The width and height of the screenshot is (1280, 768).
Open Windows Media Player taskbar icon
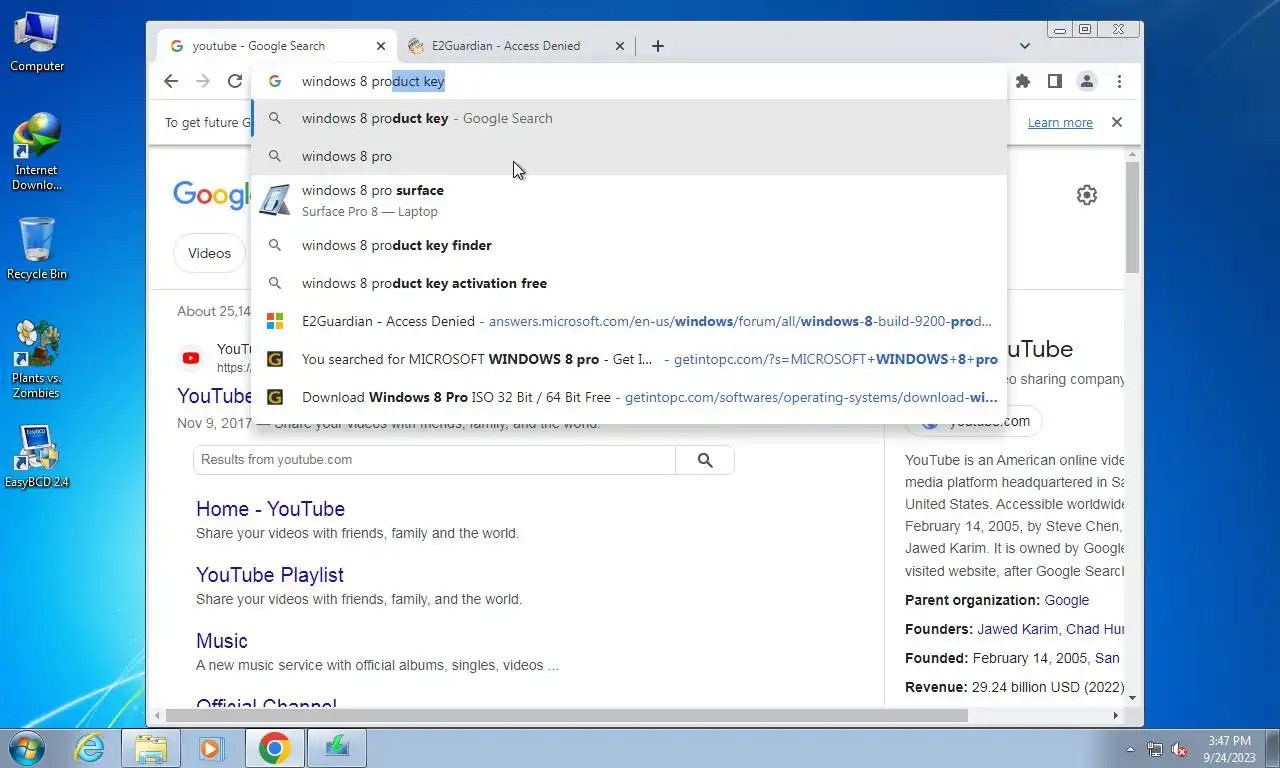211,748
